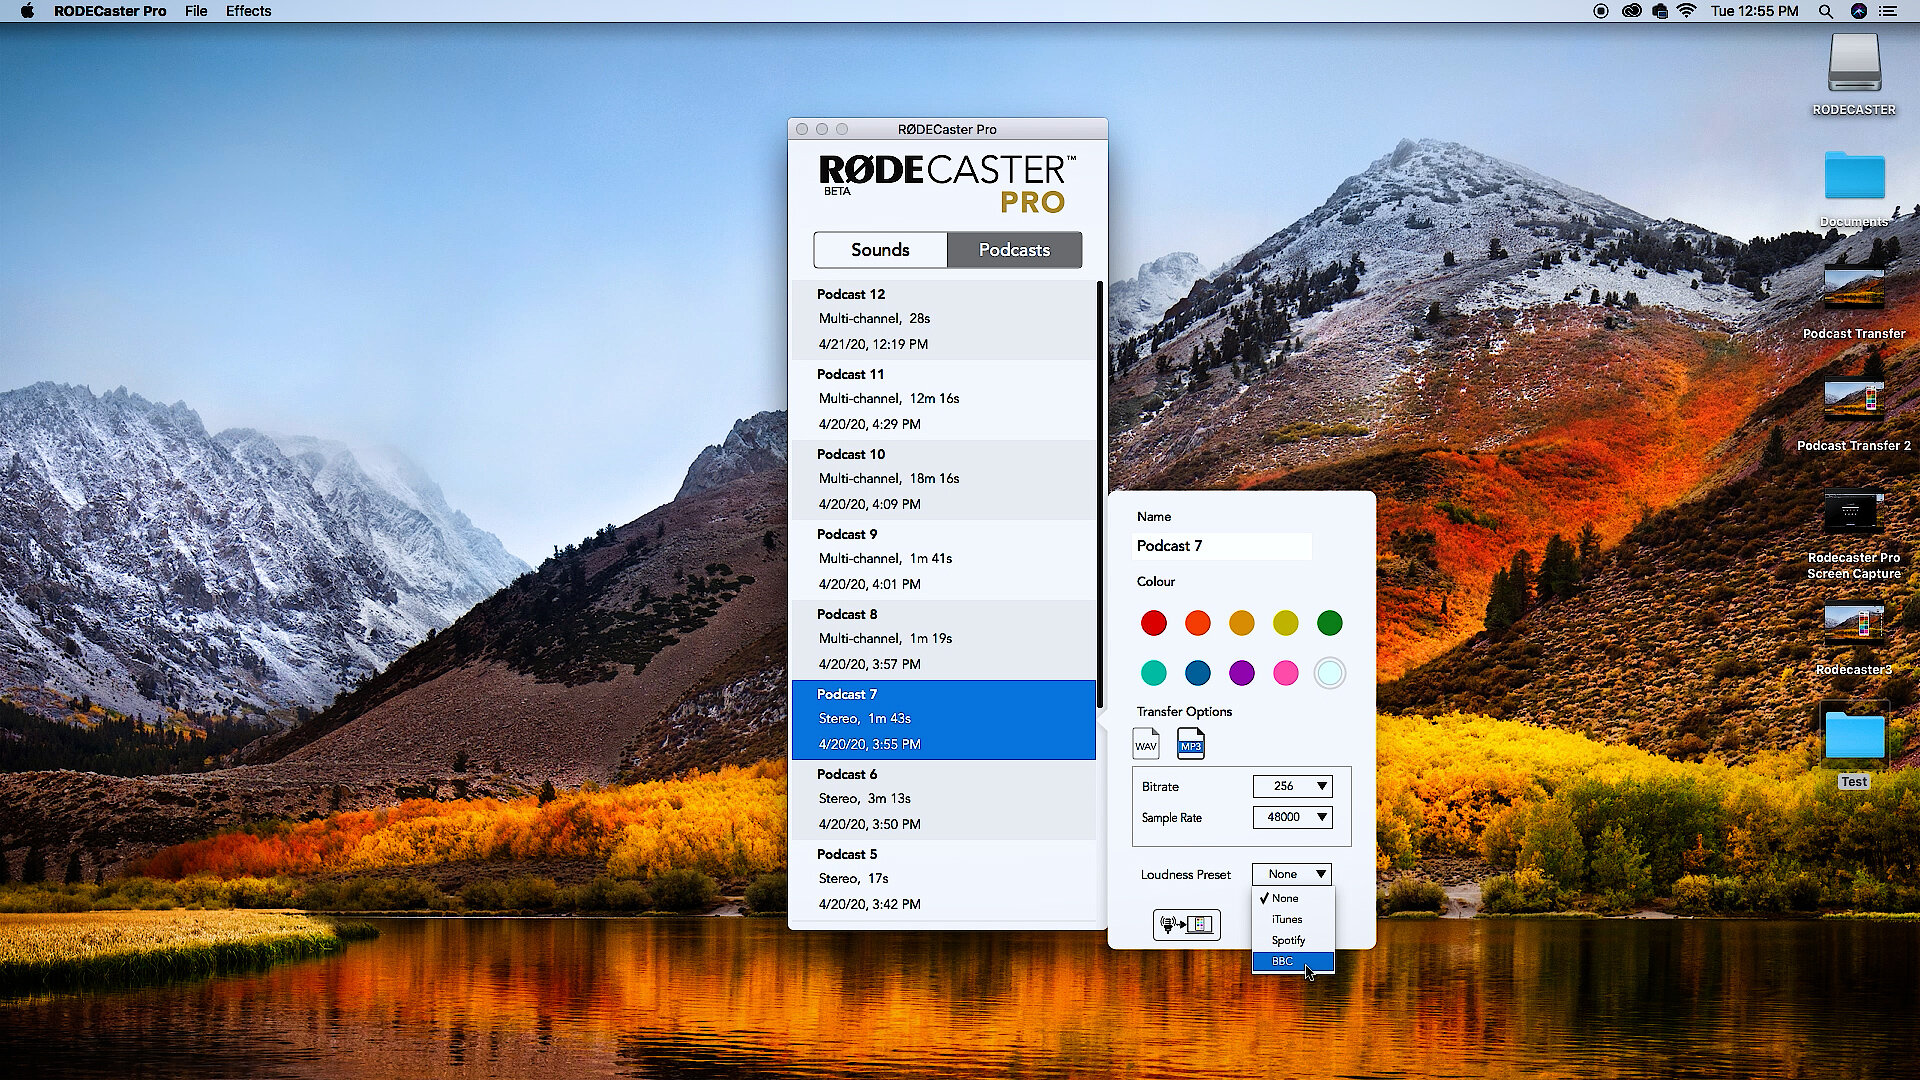Open Loudness Preset dropdown
Image resolution: width=1920 pixels, height=1080 pixels.
pyautogui.click(x=1292, y=874)
